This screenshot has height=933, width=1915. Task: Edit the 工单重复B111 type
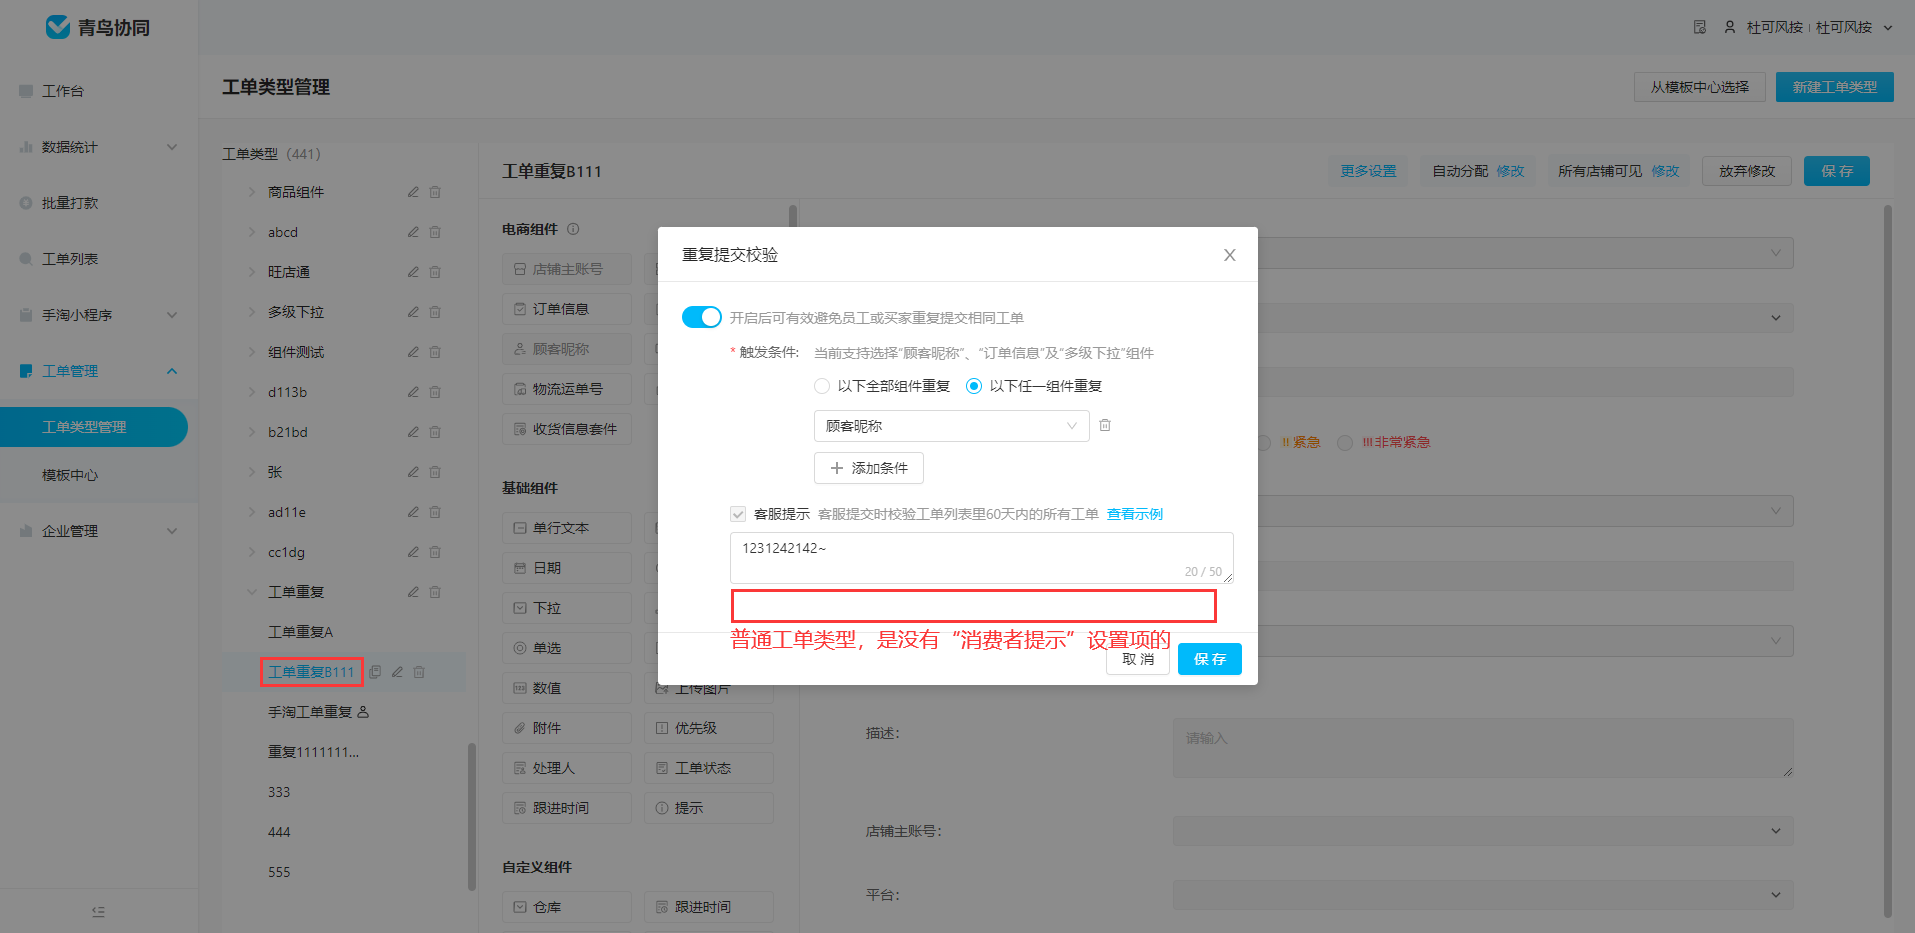(x=397, y=672)
